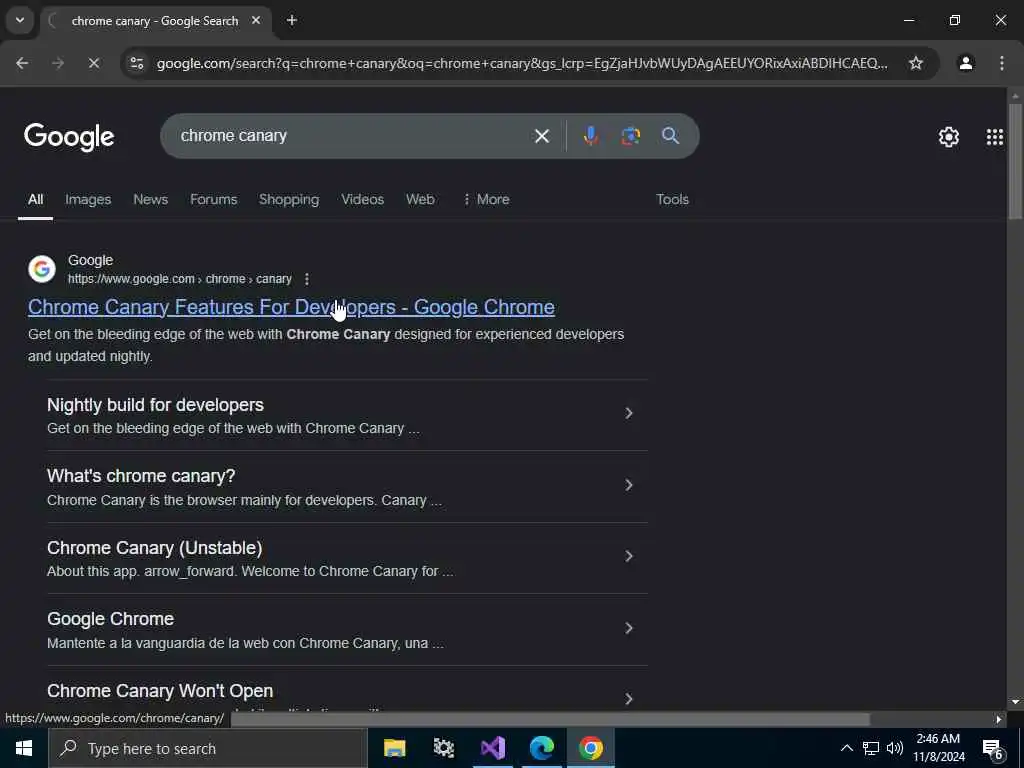Screen dimensions: 1024x768
Task: Open the Google Chrome sitelink
Action: [x=110, y=619]
